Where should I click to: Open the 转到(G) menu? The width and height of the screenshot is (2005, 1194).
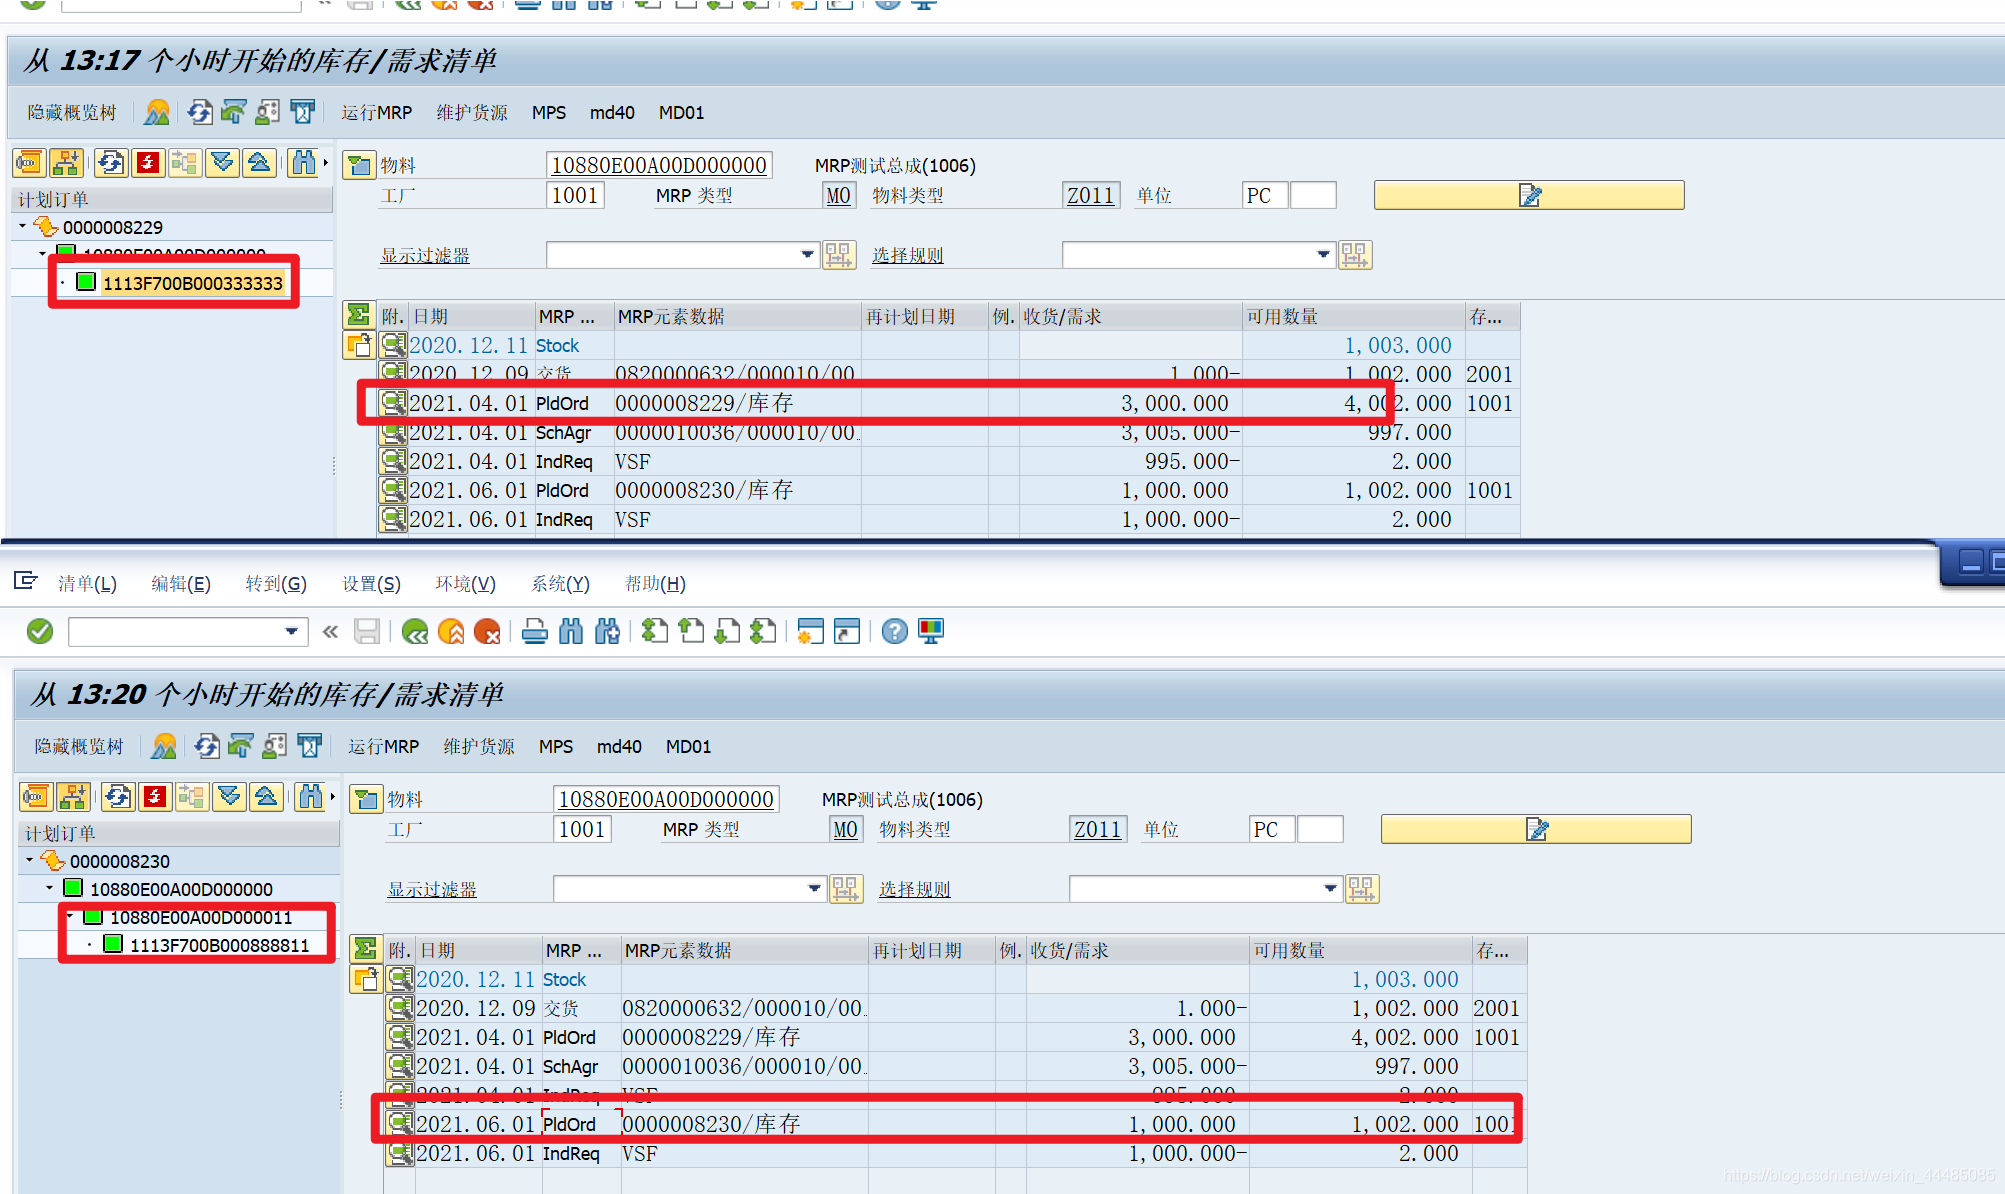275,584
